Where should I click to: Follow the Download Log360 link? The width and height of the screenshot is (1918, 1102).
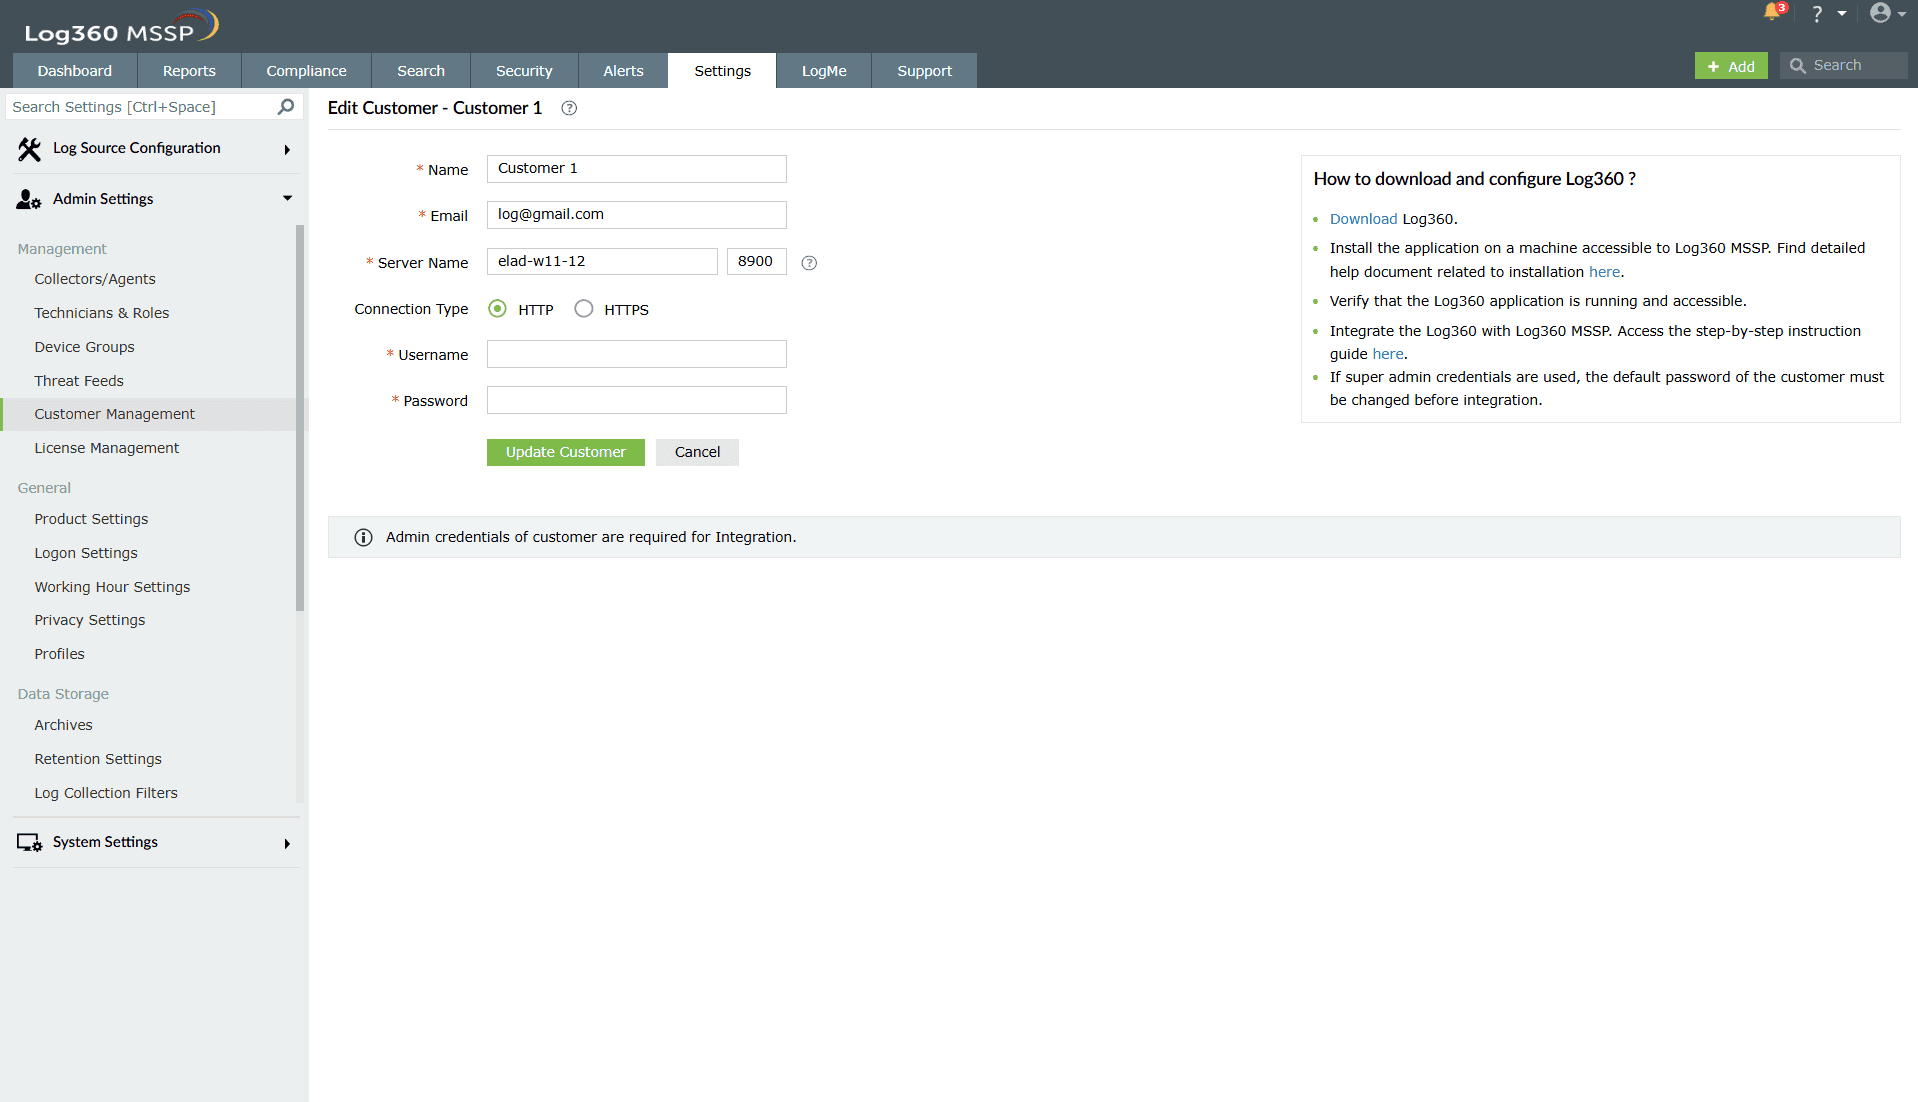(1363, 219)
